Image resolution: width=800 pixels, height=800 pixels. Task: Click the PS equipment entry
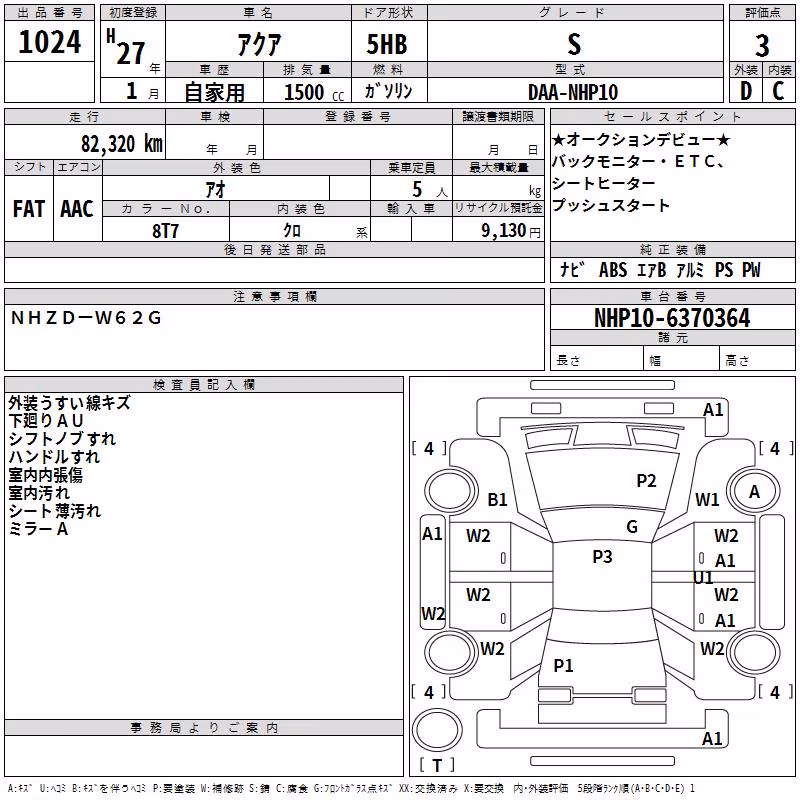click(x=723, y=269)
